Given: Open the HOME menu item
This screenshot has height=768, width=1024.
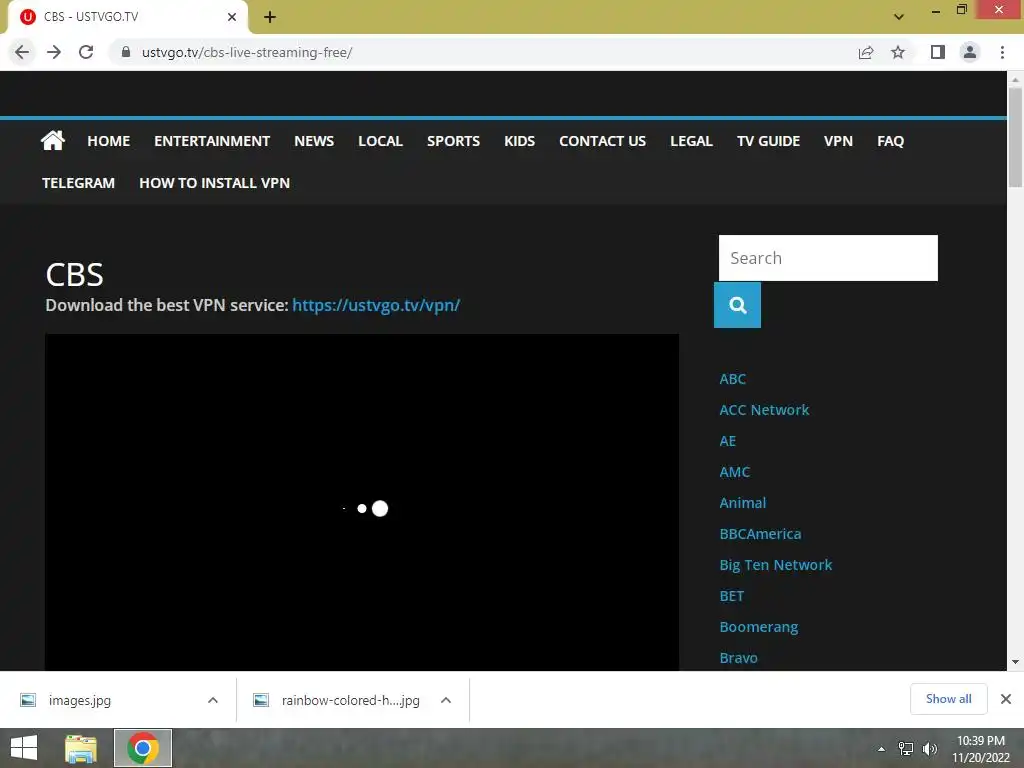Looking at the screenshot, I should pyautogui.click(x=108, y=141).
